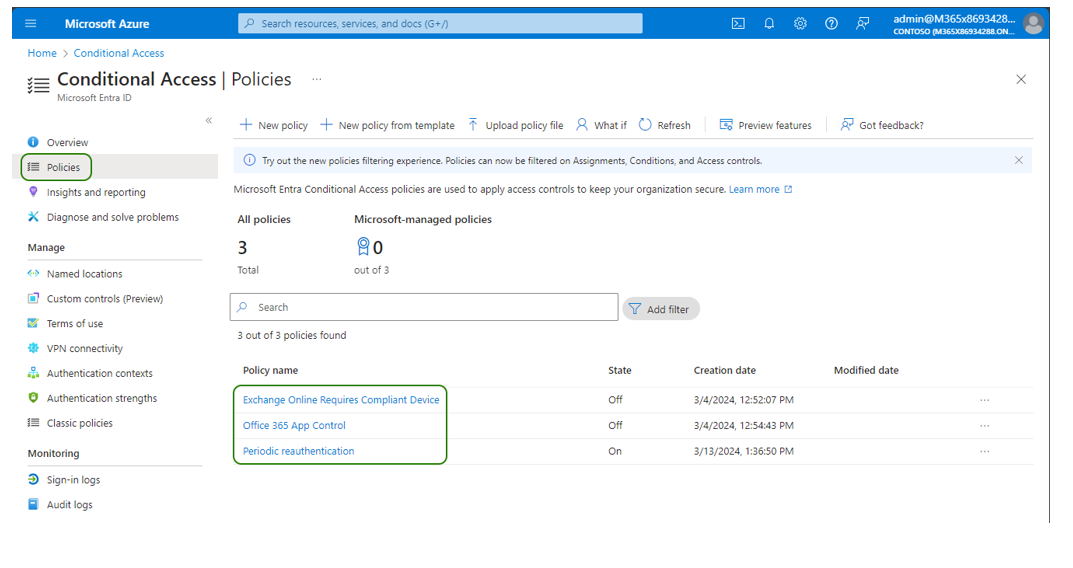The height and width of the screenshot is (568, 1073).
Task: Open Audit logs
Action: coord(69,504)
